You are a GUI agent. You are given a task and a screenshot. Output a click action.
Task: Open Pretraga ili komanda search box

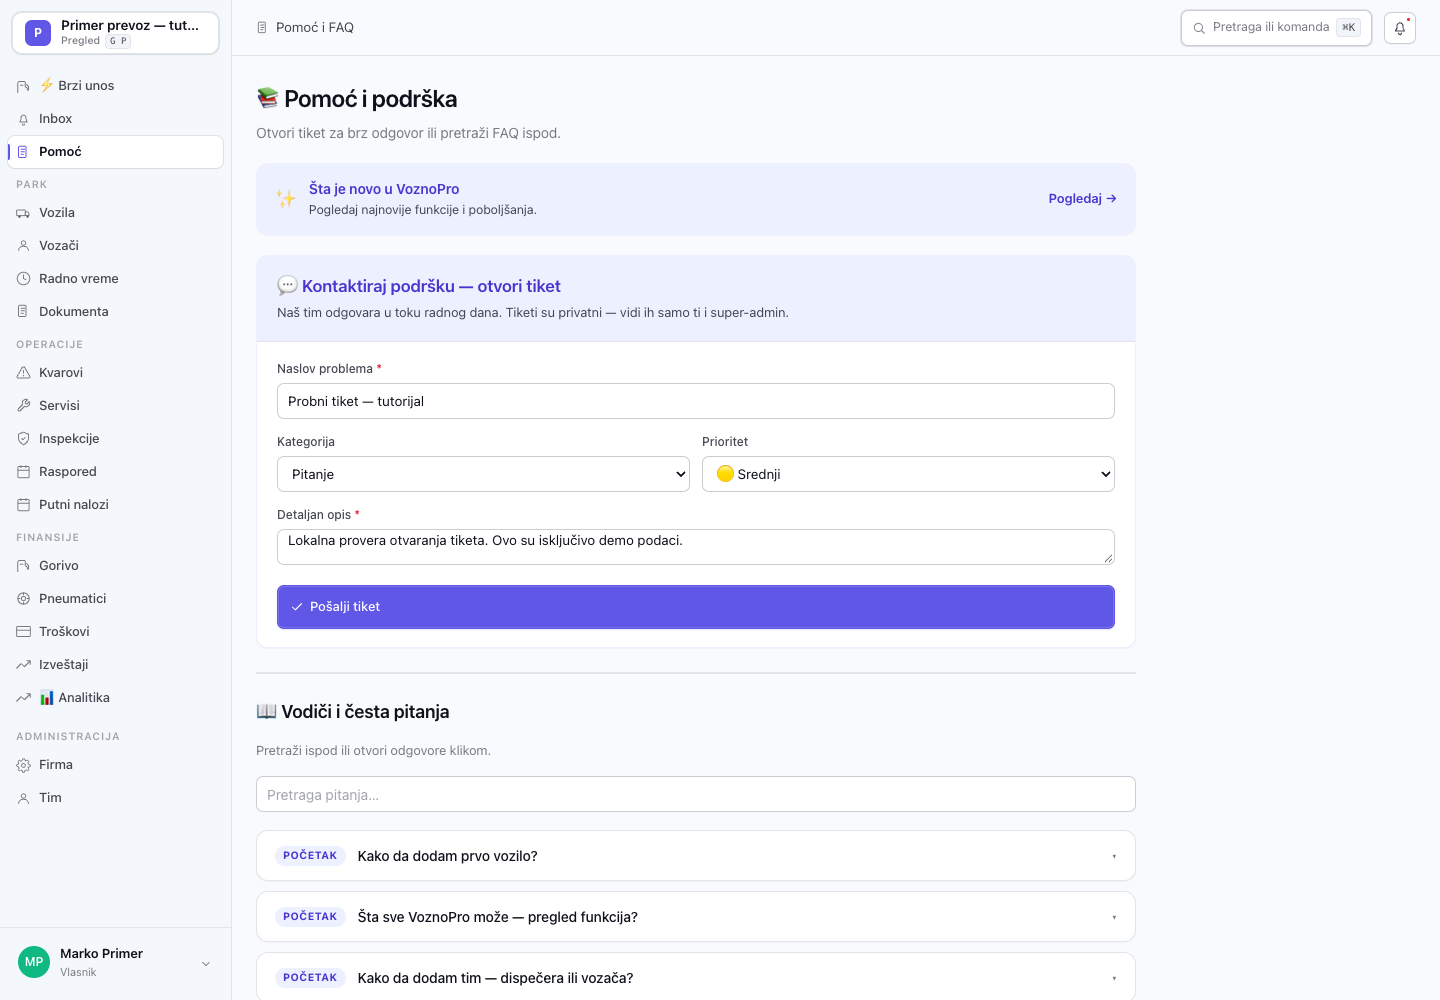[1276, 28]
